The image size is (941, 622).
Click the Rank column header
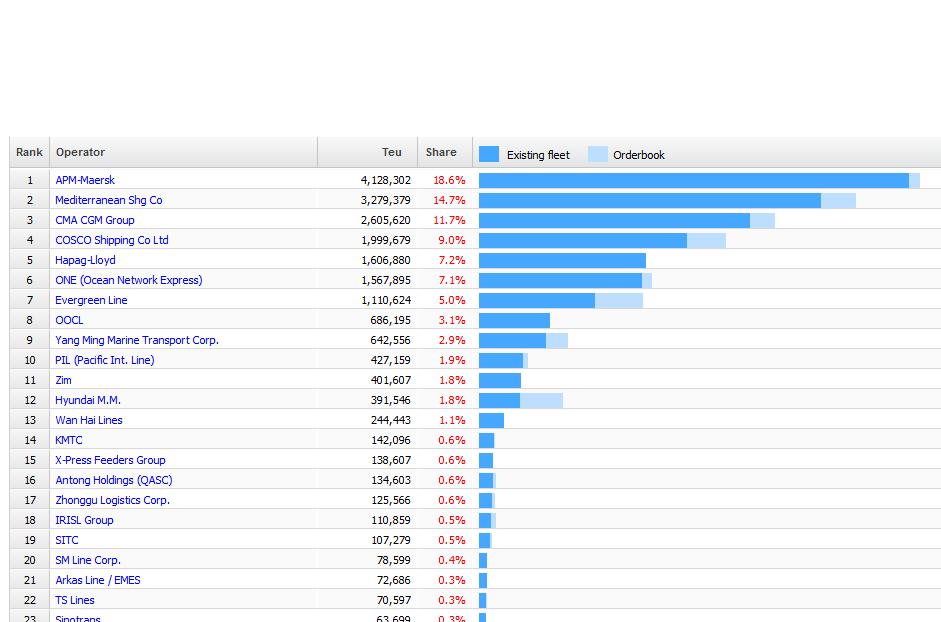[29, 152]
